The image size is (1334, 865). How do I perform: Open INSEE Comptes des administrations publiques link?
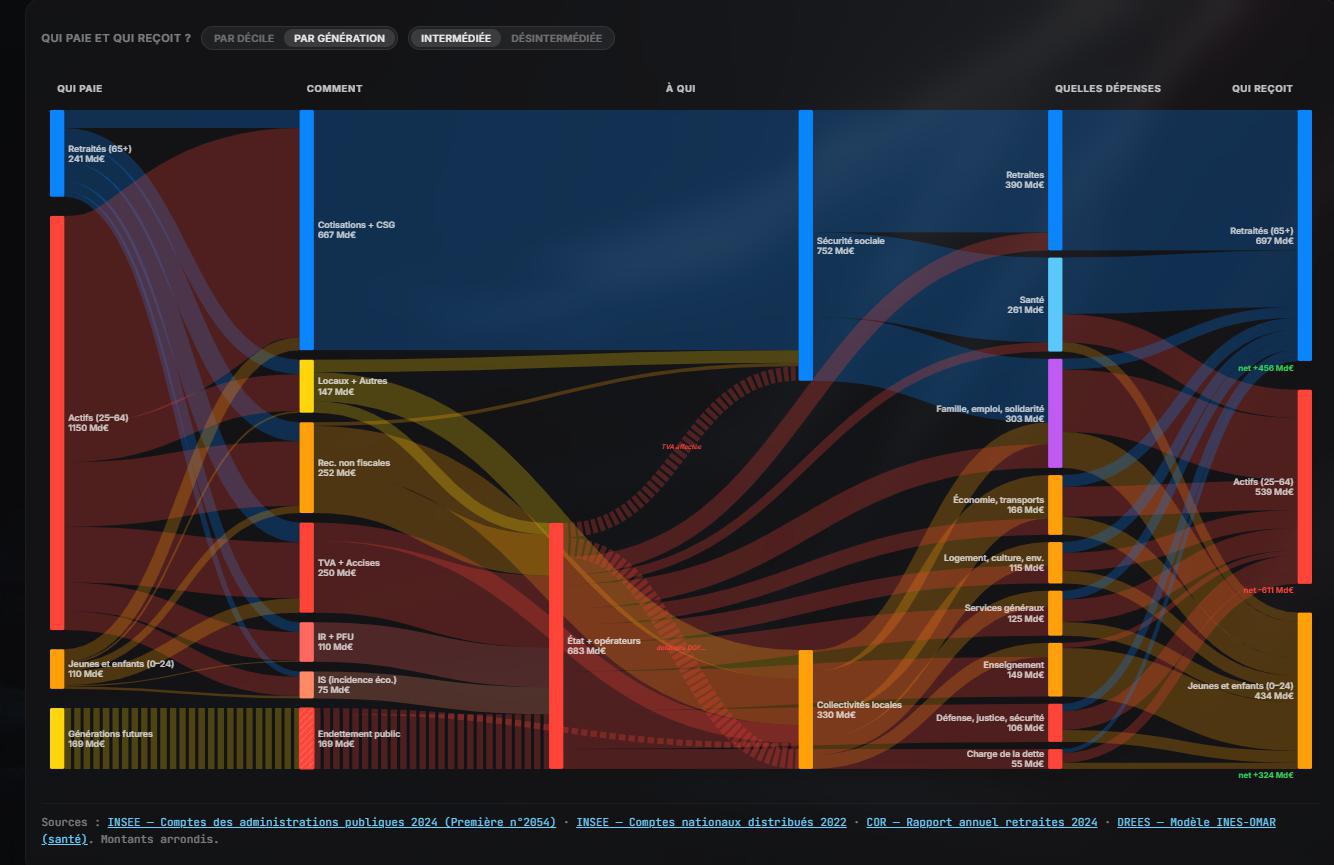331,822
